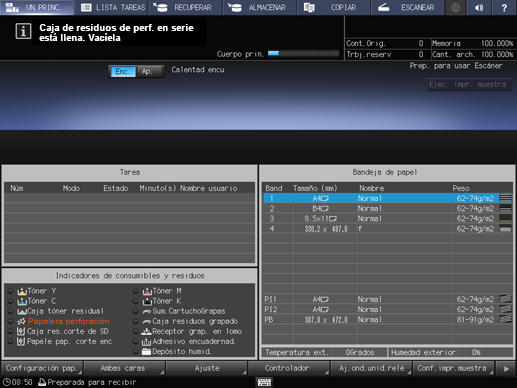Viewport: 517px width, 388px height.
Task: Click the Tóner K icon
Action: coord(147,301)
